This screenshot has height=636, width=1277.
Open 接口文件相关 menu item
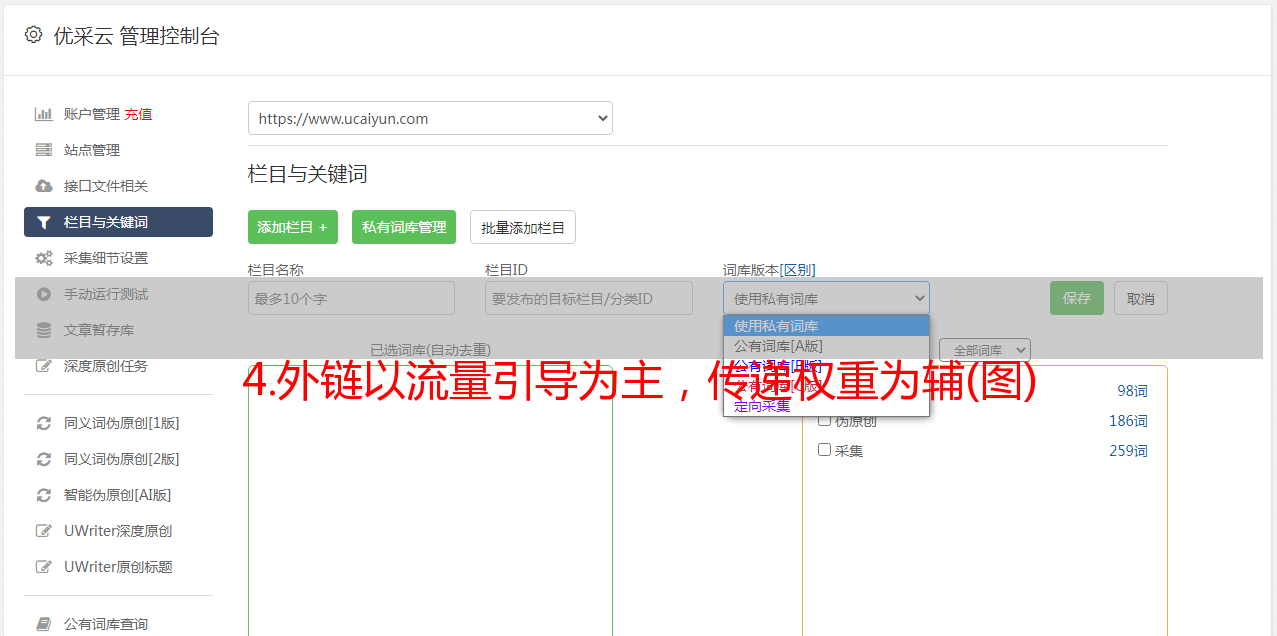[106, 186]
